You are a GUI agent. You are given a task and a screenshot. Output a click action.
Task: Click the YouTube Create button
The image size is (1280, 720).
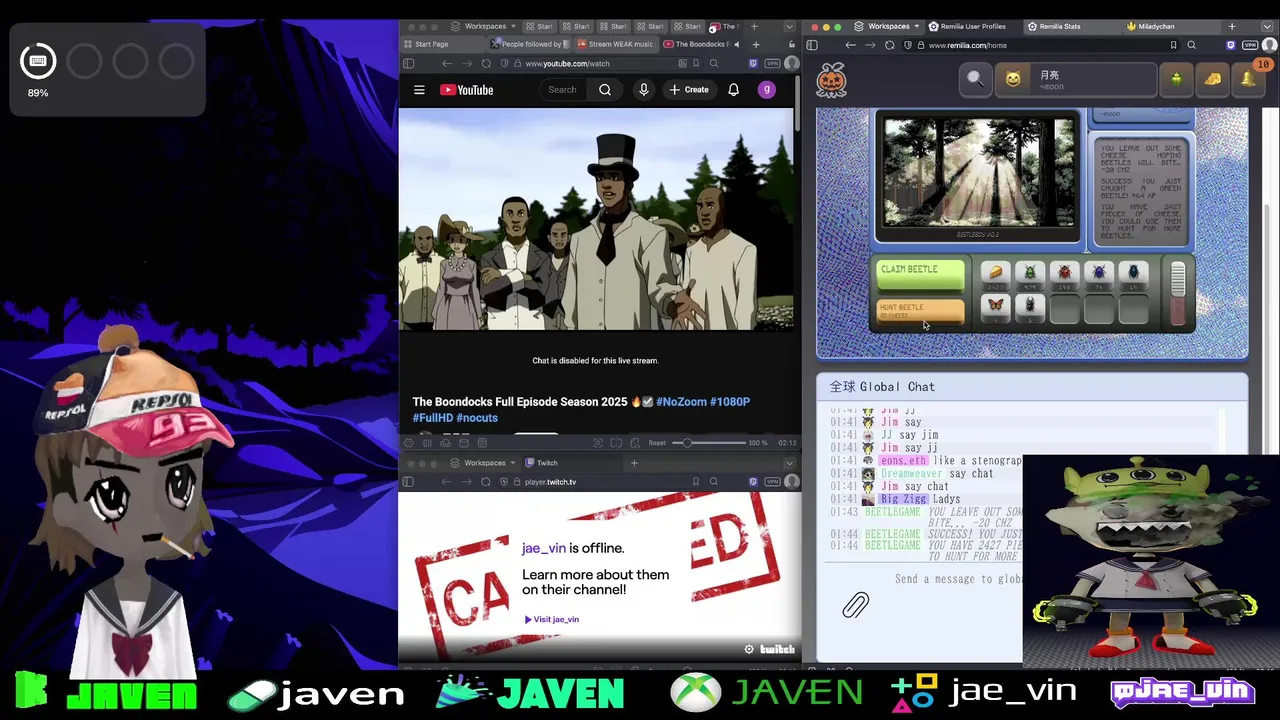point(688,90)
